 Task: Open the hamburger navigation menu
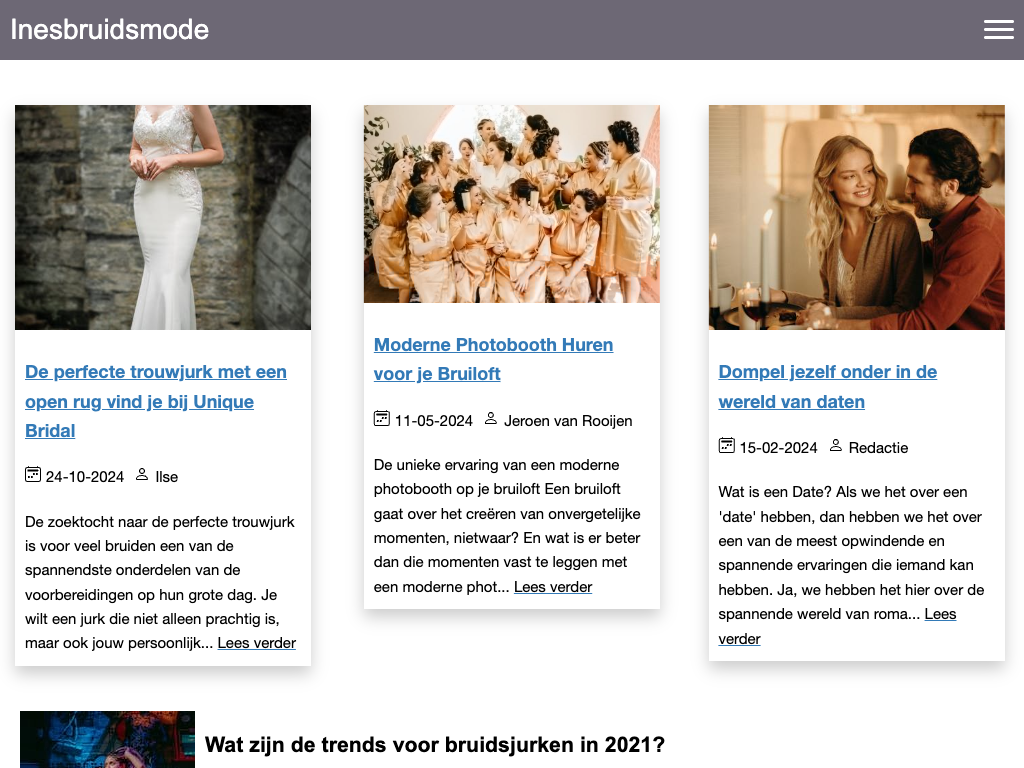tap(998, 30)
